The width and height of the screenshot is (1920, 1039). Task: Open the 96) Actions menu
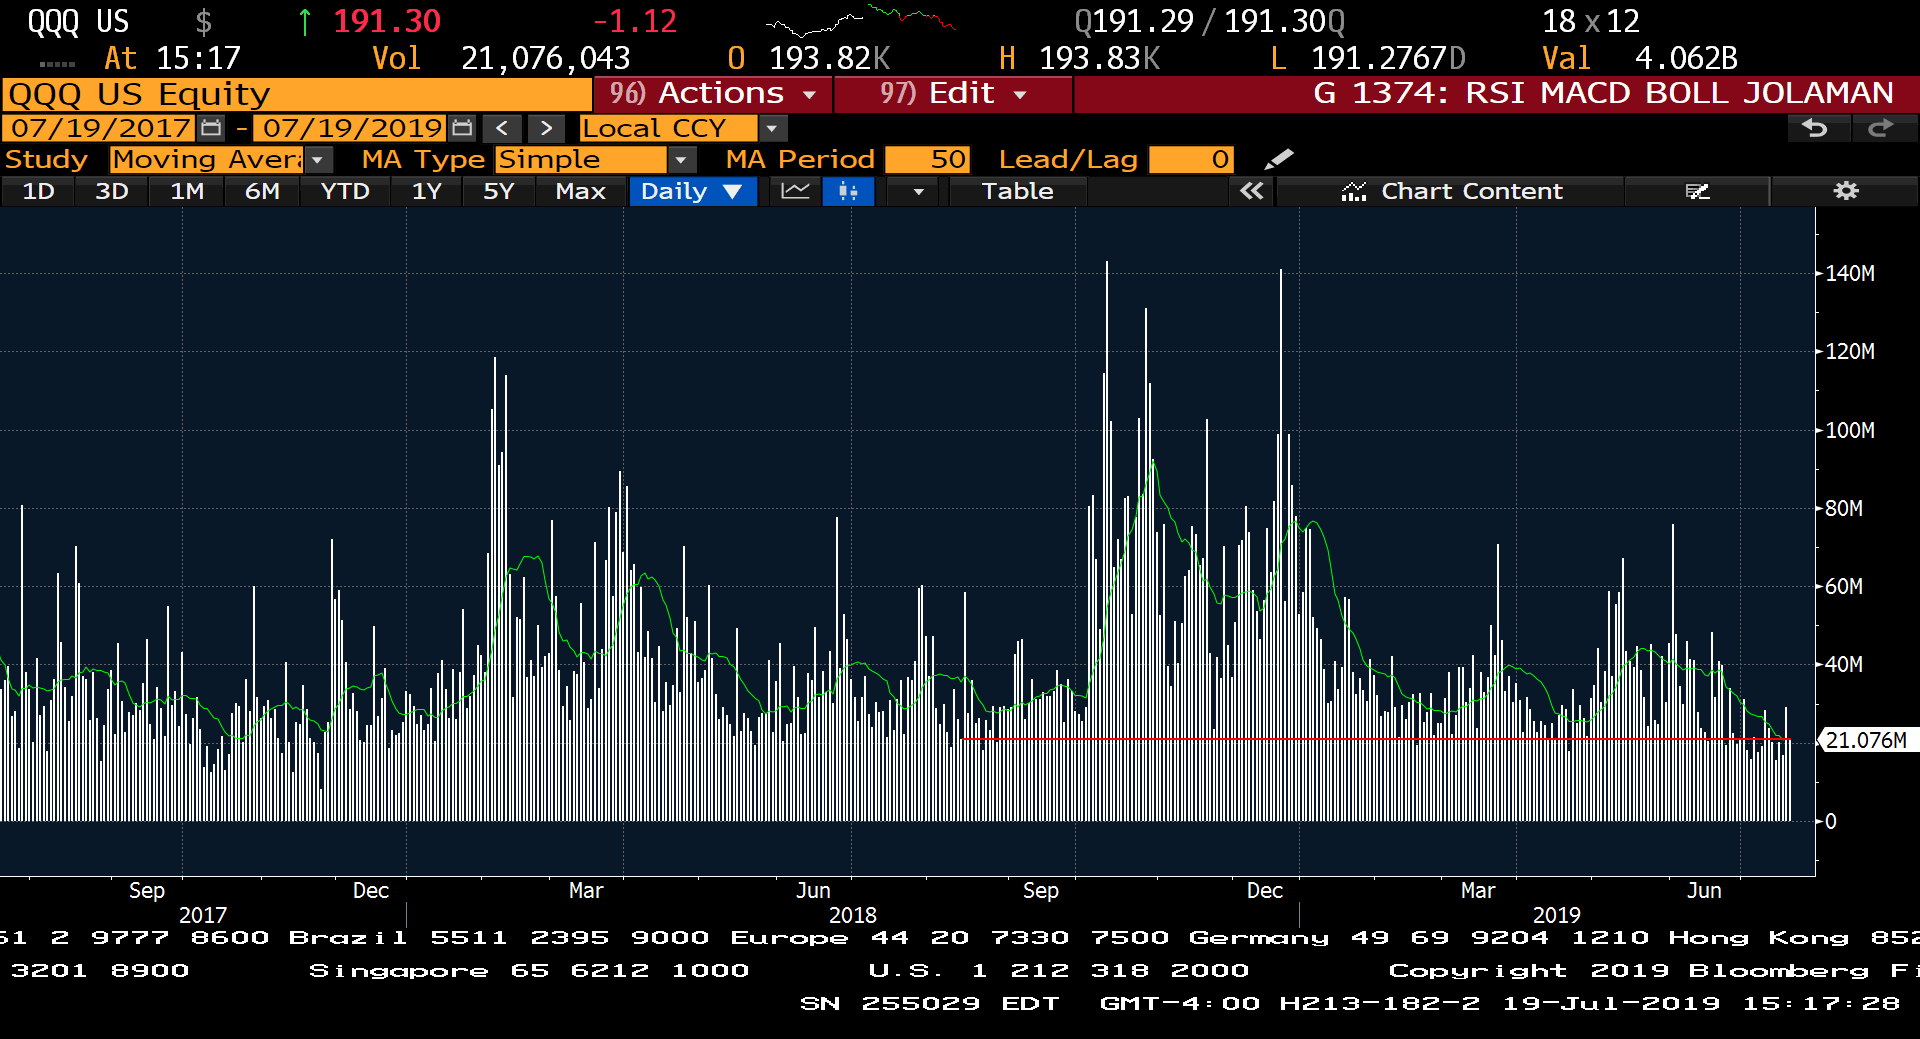point(712,93)
